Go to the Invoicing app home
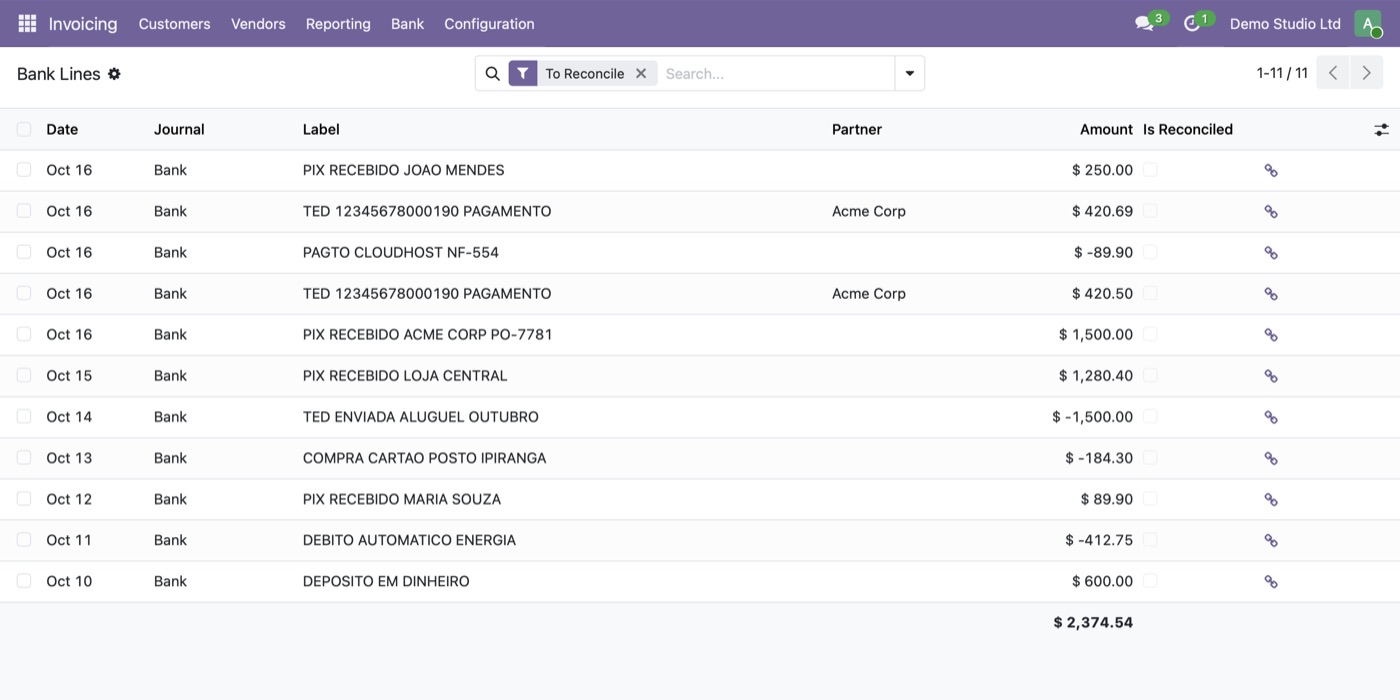This screenshot has height=700, width=1400. pos(83,23)
